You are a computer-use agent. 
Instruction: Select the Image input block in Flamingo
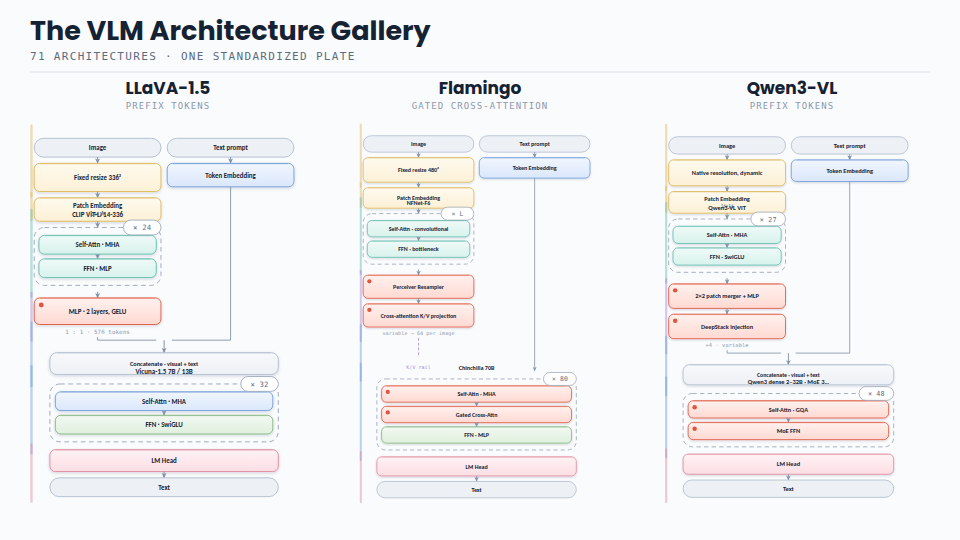(418, 144)
